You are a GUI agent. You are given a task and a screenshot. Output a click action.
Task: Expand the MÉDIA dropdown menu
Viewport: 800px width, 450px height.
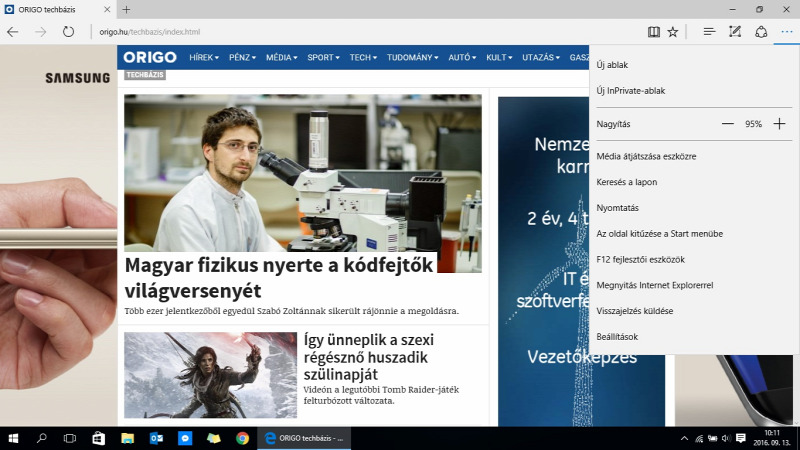(x=281, y=58)
